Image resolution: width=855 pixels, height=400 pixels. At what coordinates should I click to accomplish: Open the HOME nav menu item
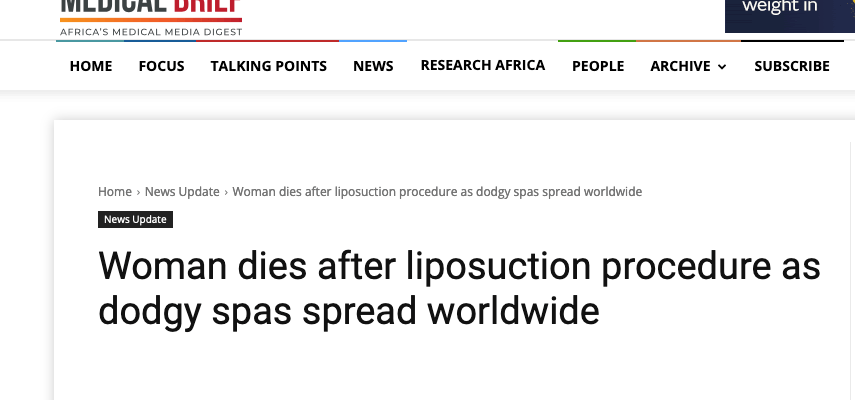pyautogui.click(x=91, y=66)
